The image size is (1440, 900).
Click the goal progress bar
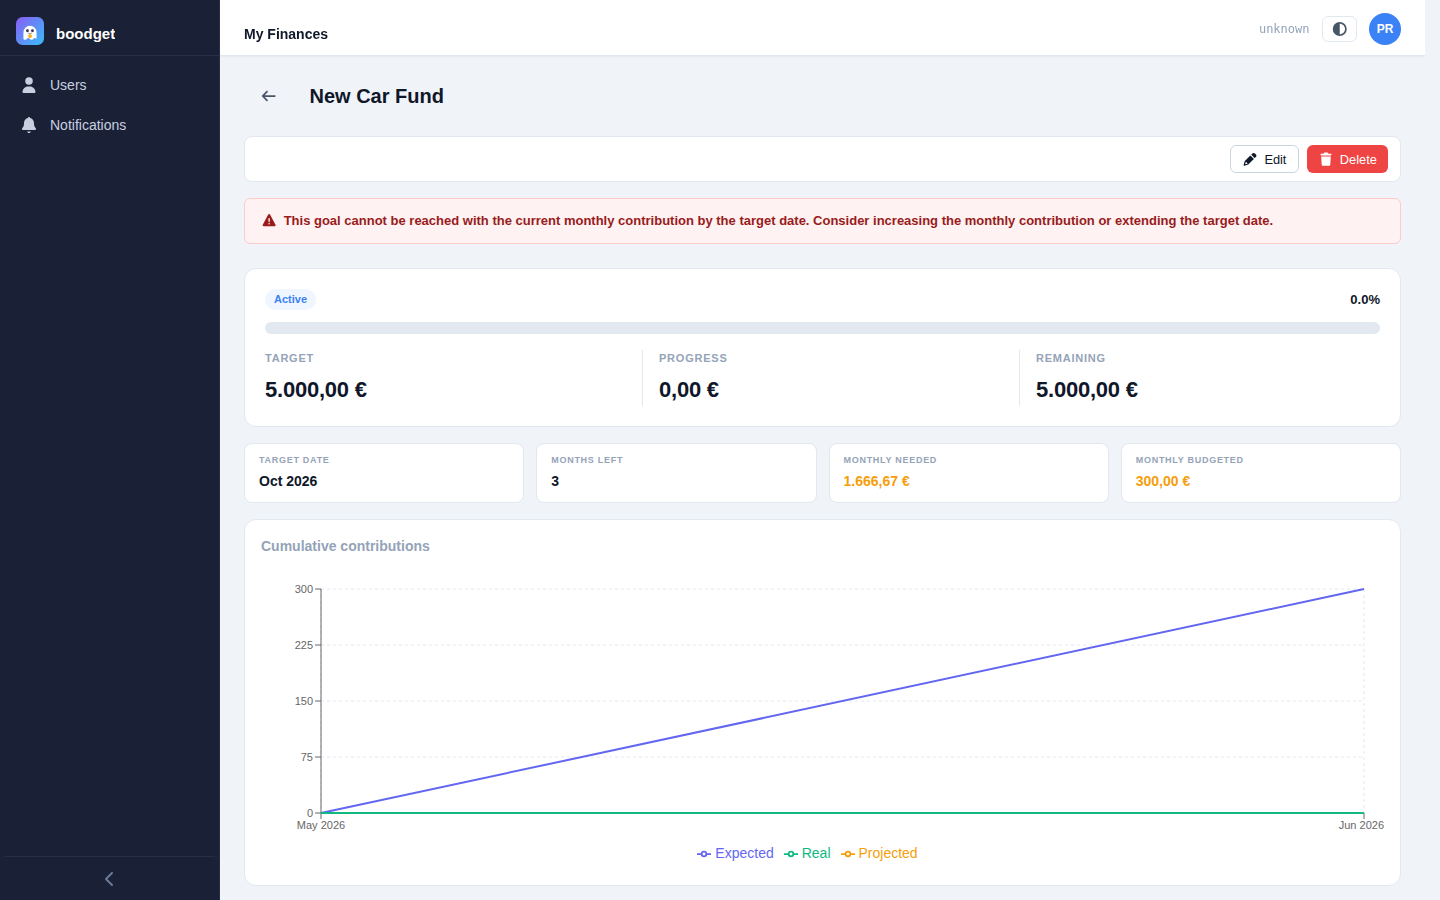(822, 328)
